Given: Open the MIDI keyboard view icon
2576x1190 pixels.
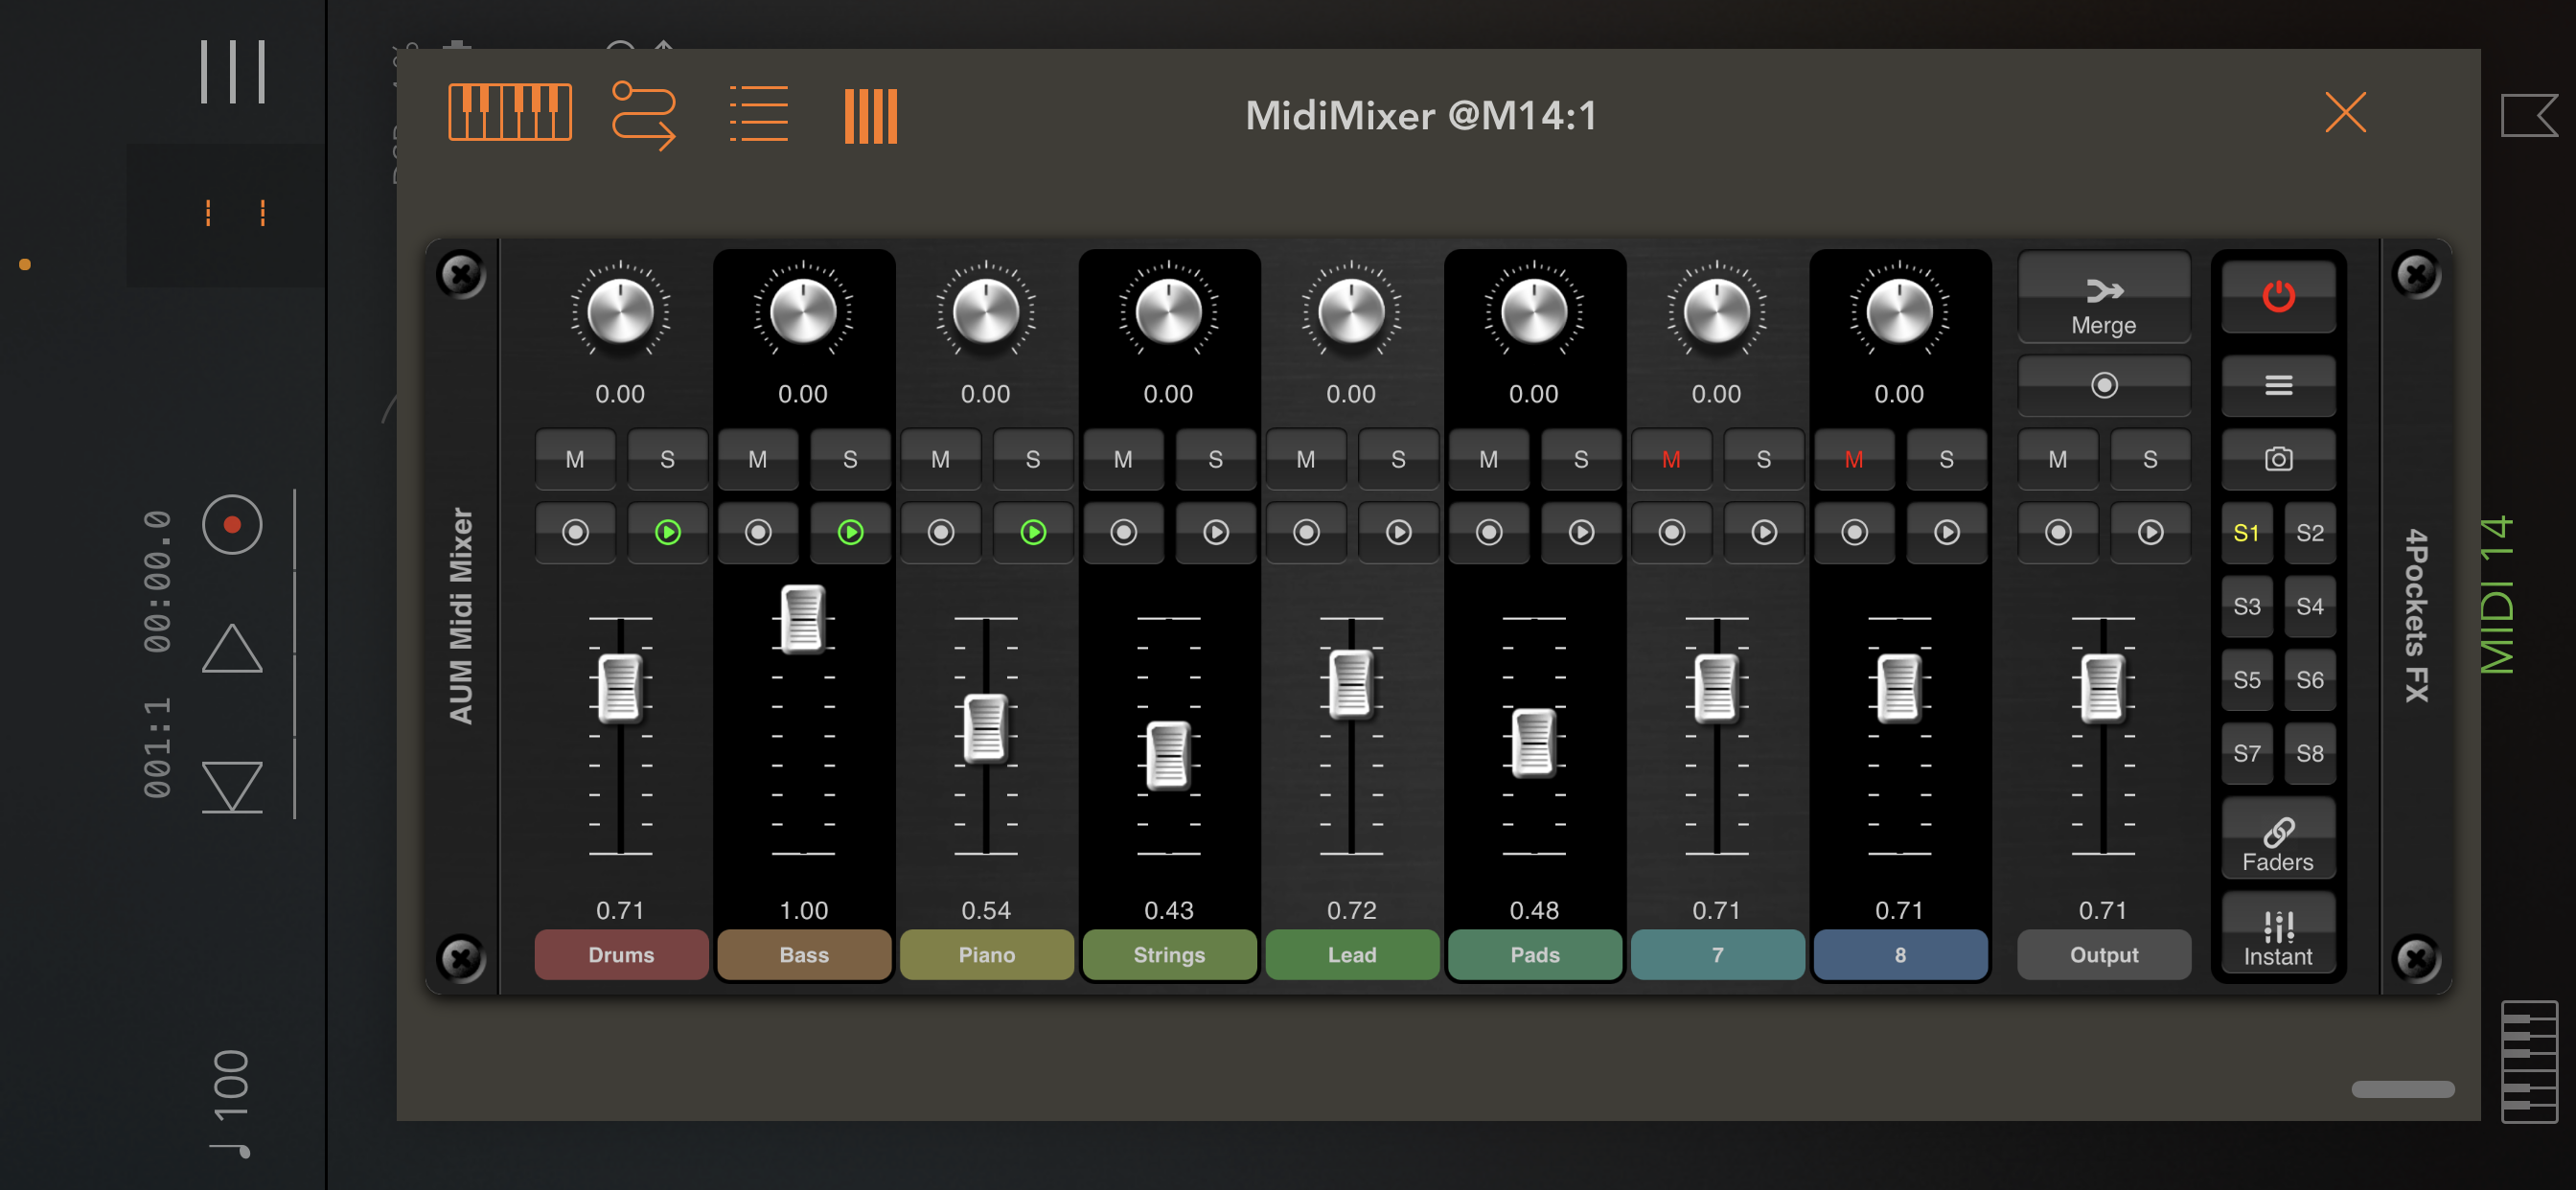Looking at the screenshot, I should tap(510, 113).
